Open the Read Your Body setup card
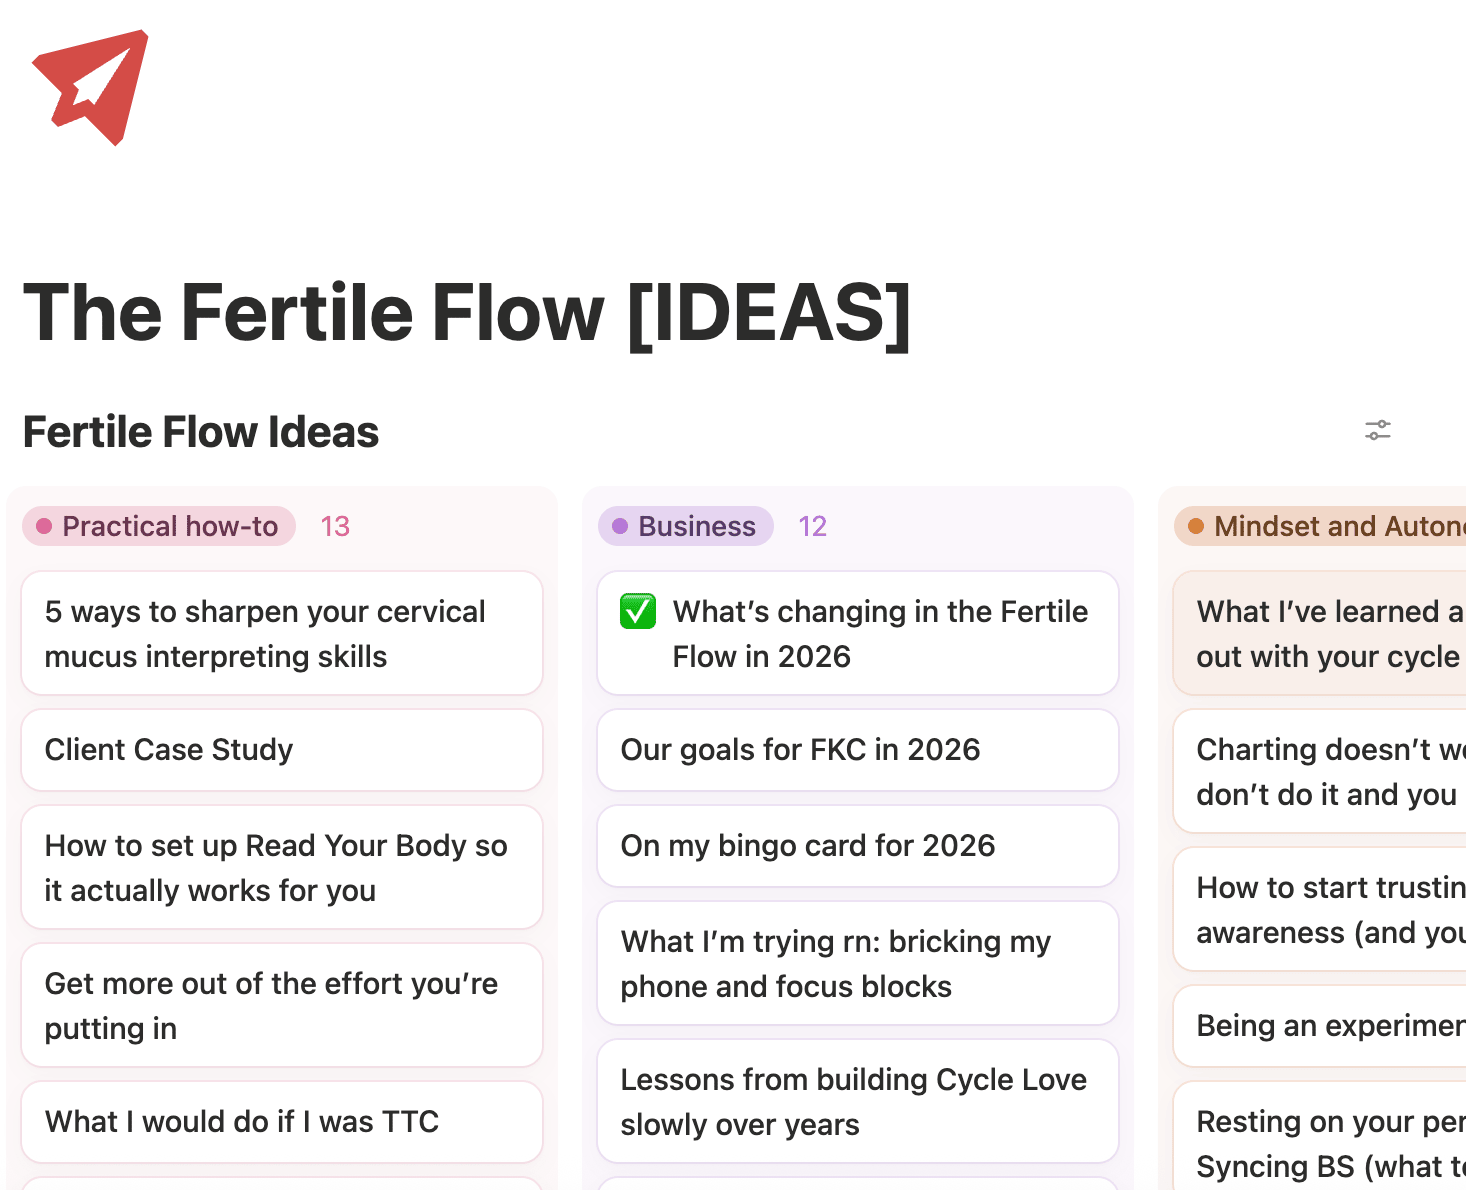 (282, 868)
